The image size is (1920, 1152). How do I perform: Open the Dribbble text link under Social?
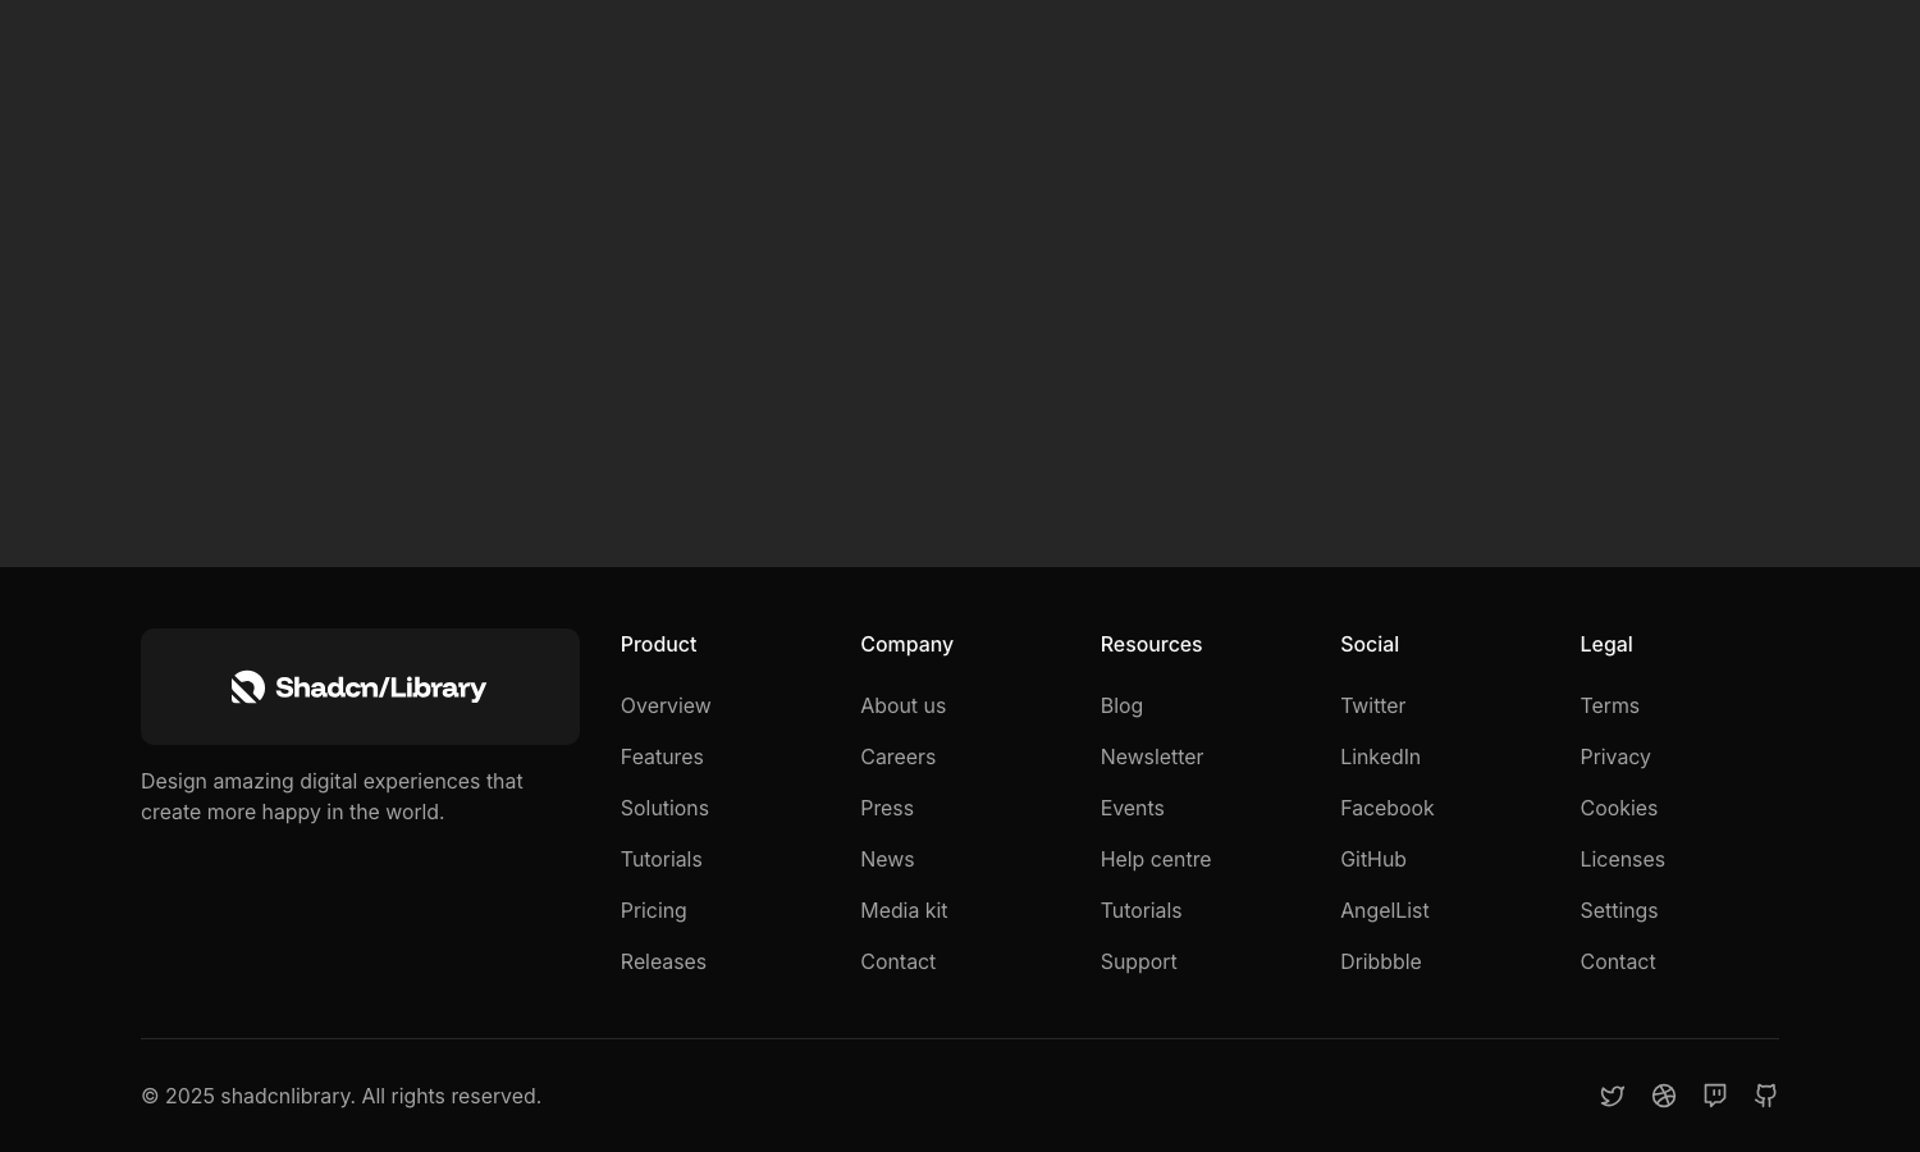point(1380,962)
